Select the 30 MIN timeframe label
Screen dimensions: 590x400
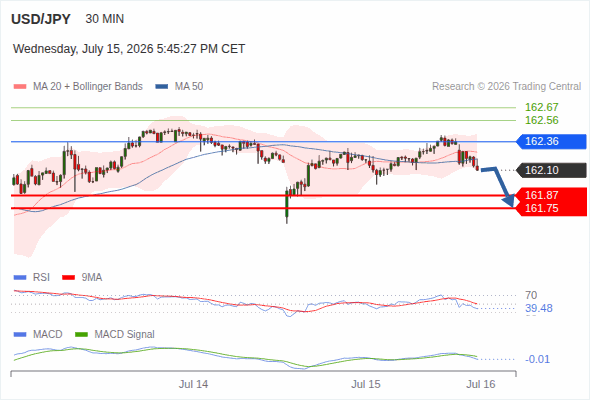[x=105, y=19]
